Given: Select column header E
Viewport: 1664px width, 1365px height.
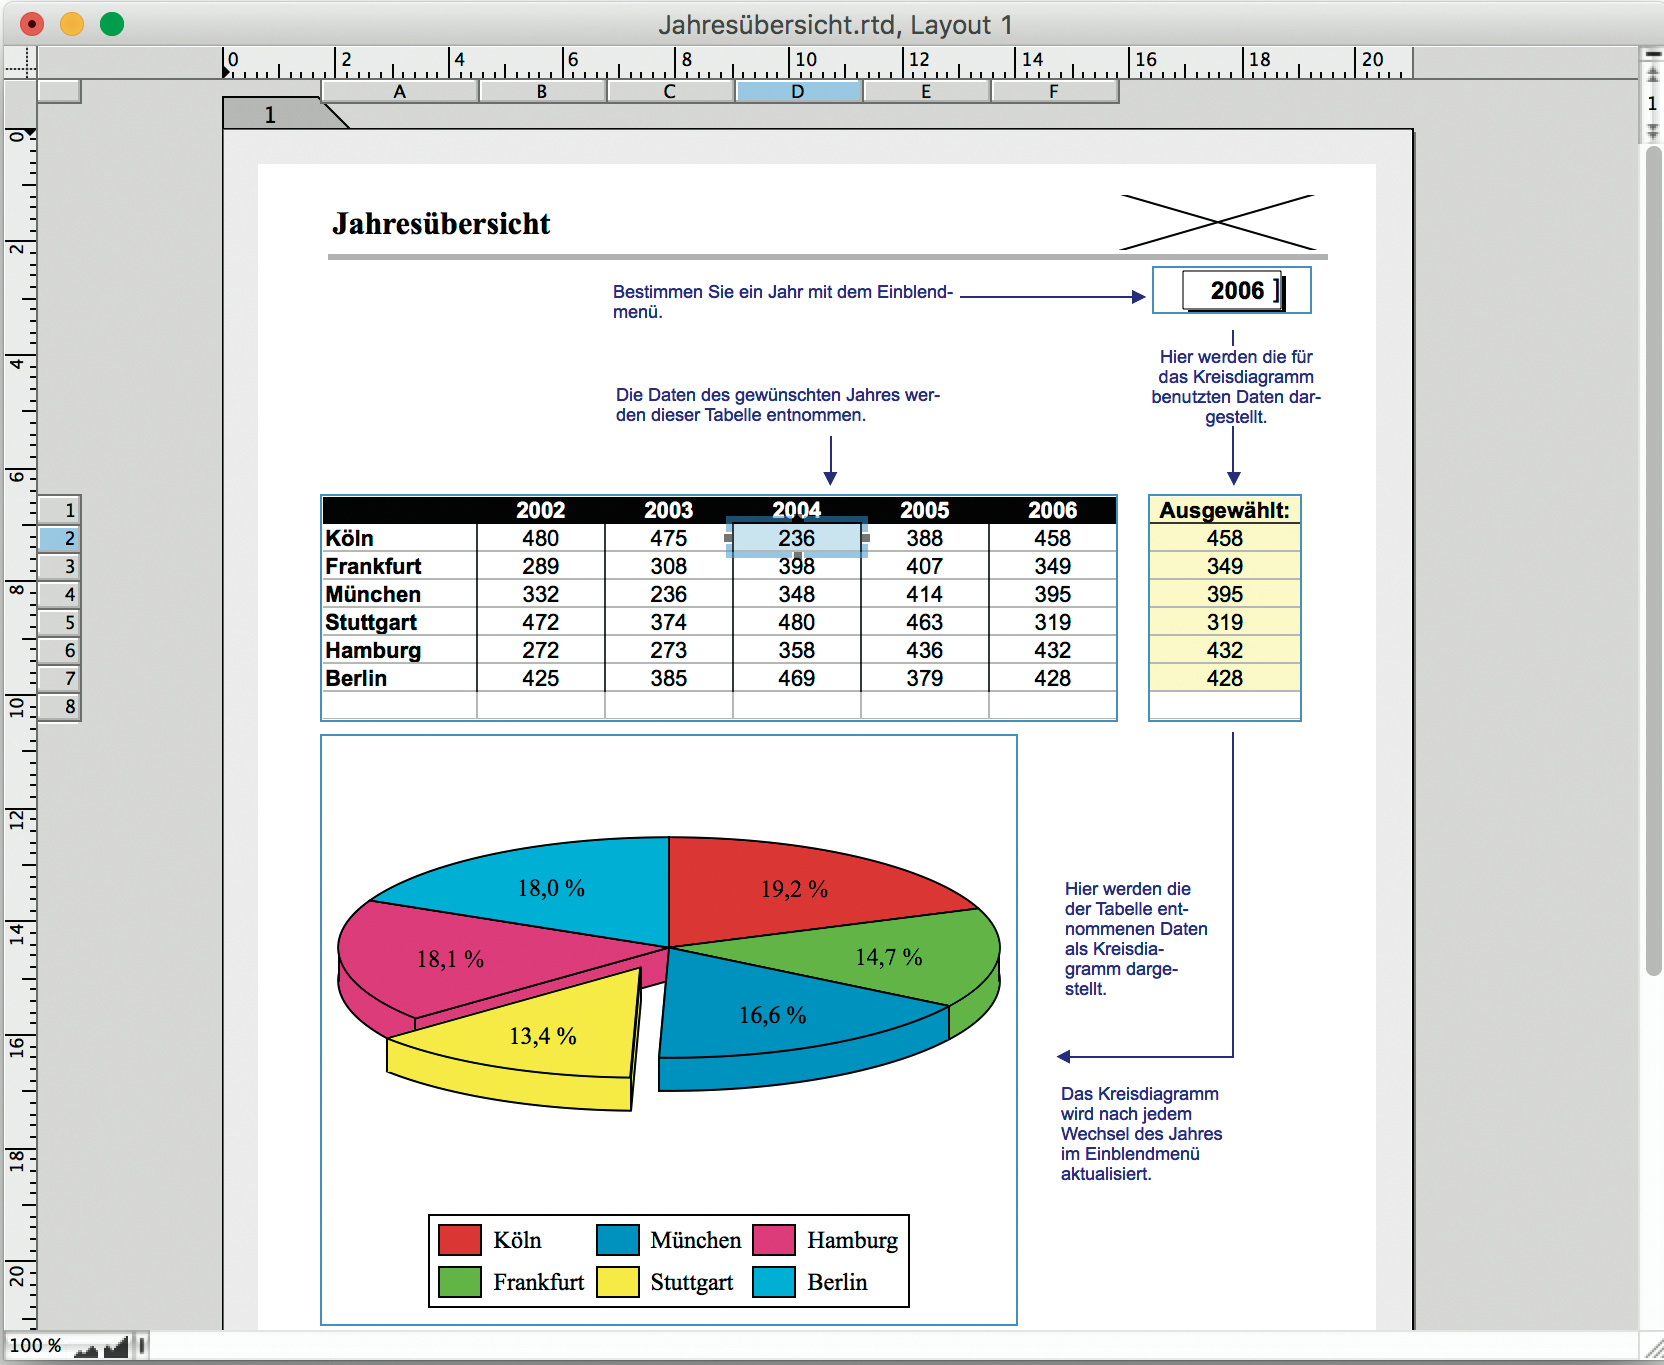Looking at the screenshot, I should tap(926, 91).
